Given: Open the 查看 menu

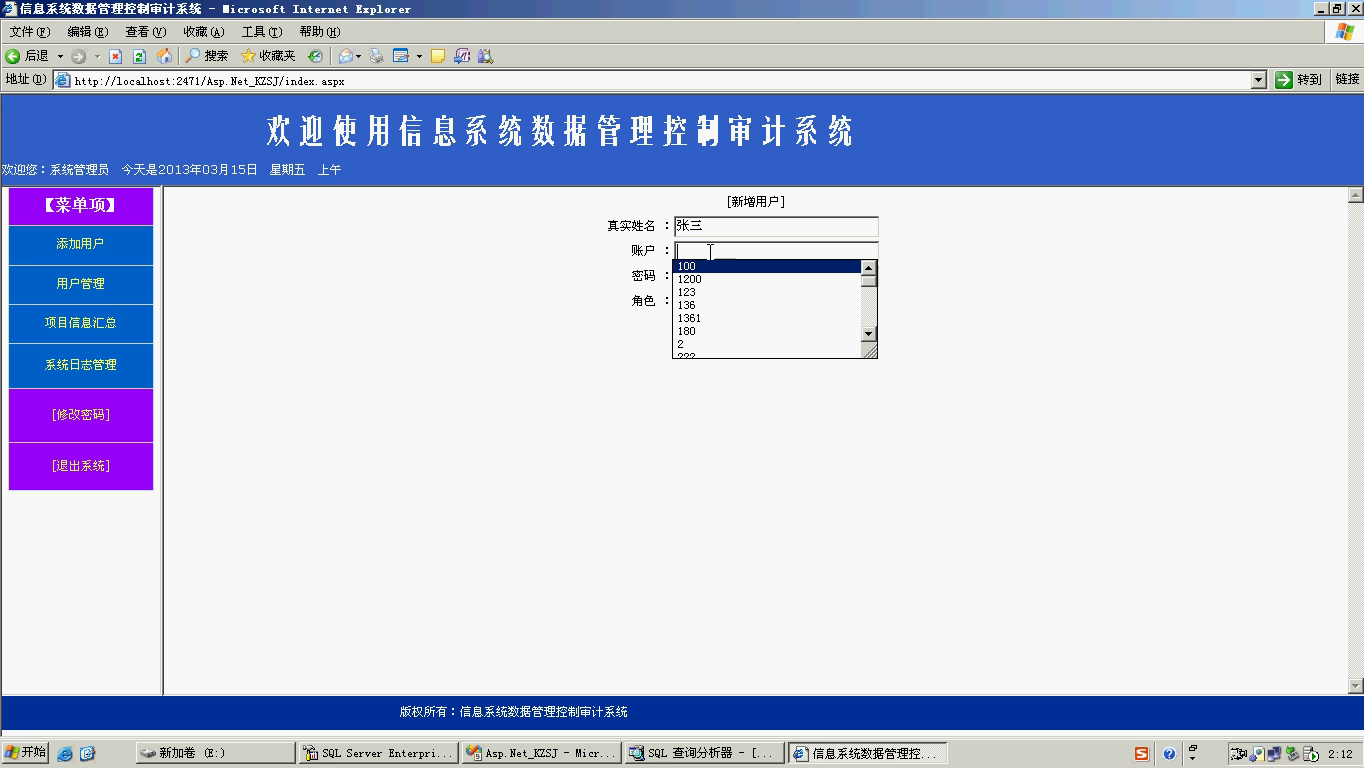Looking at the screenshot, I should pyautogui.click(x=146, y=32).
